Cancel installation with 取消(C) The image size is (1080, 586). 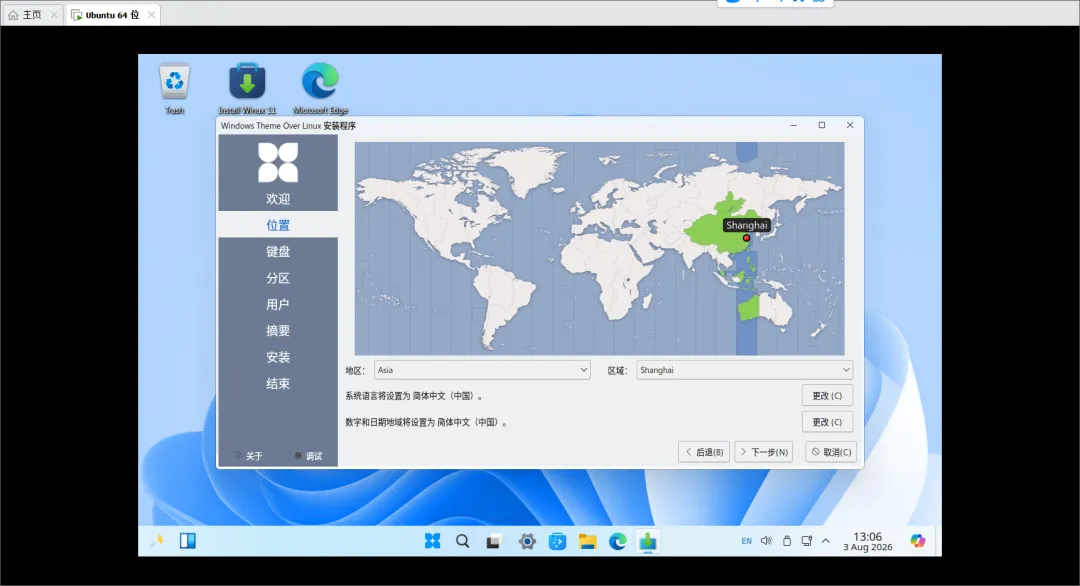tap(831, 452)
